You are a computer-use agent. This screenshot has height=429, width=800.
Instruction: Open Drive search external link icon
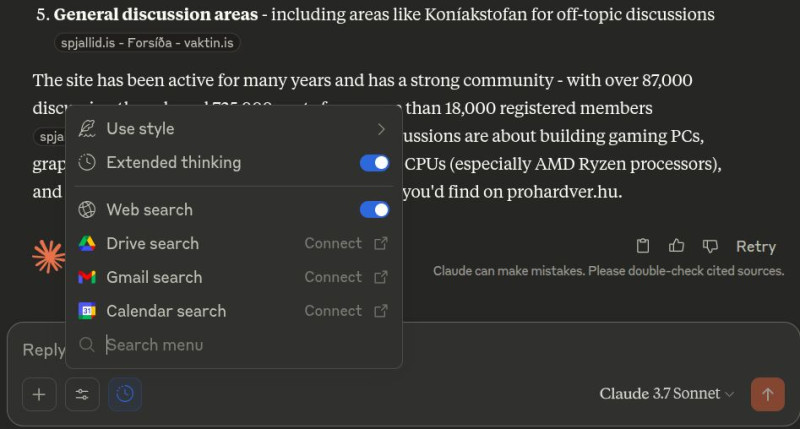click(x=380, y=243)
